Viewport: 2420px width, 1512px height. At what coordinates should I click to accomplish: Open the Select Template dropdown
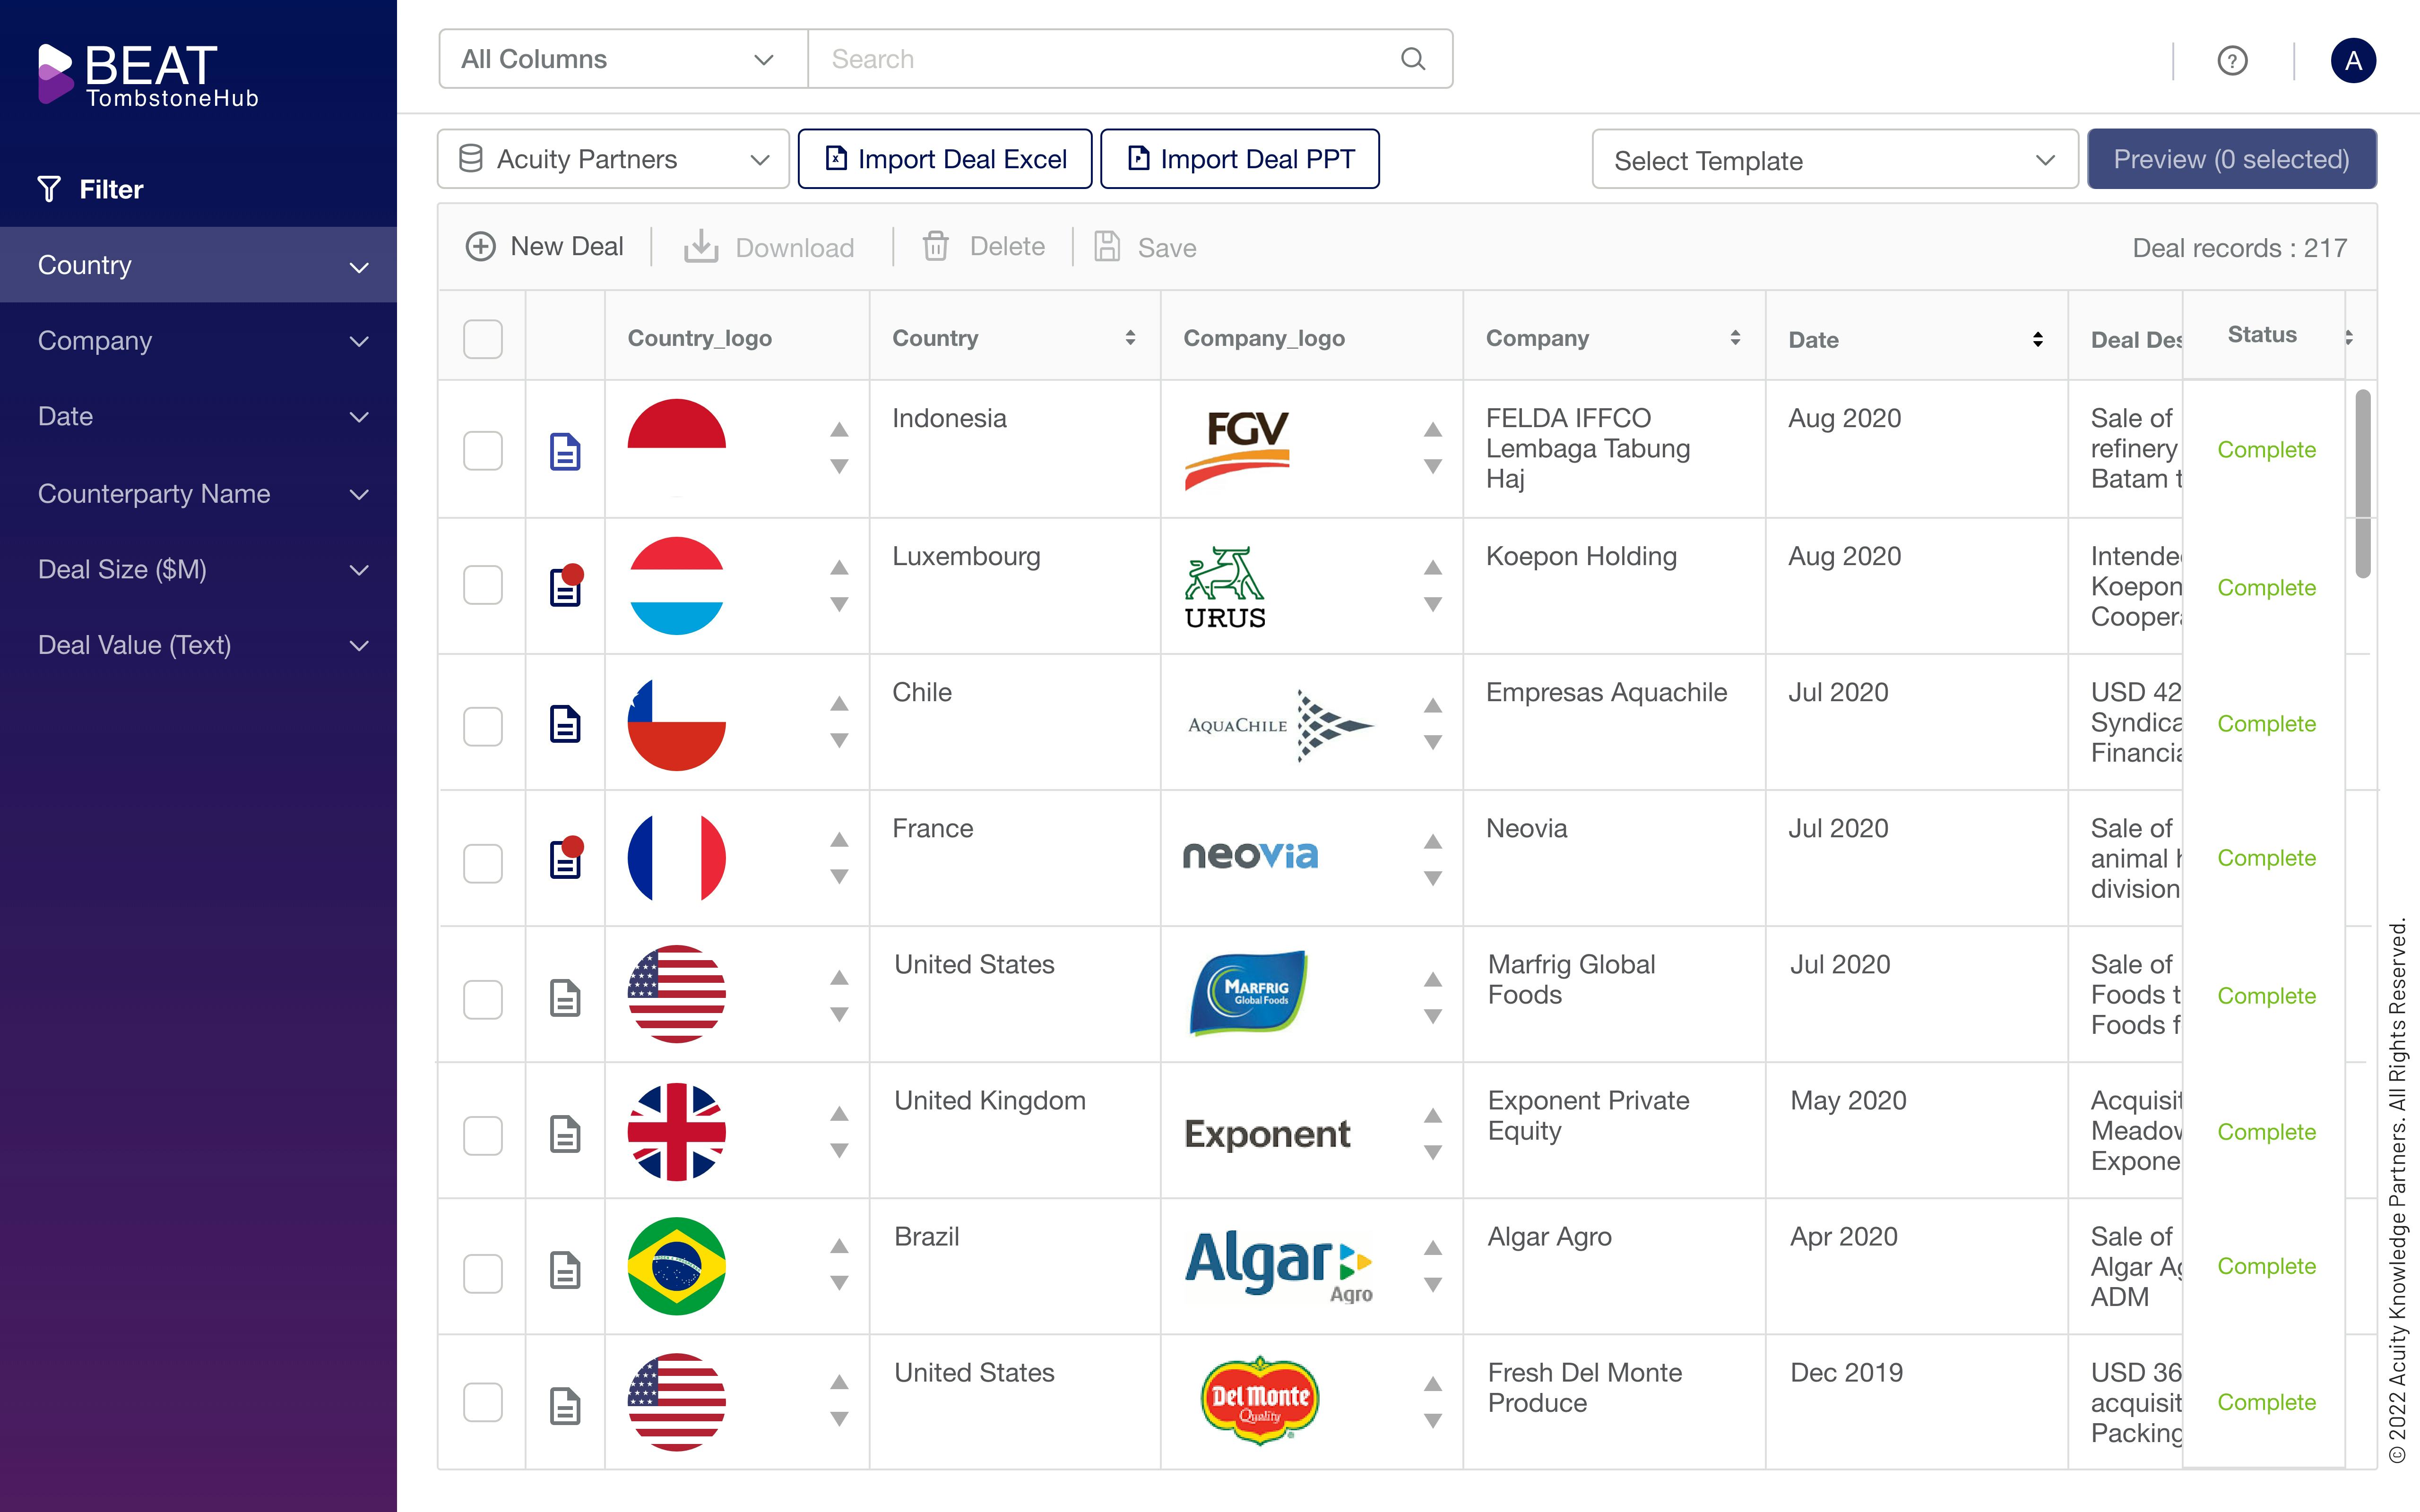(1834, 160)
